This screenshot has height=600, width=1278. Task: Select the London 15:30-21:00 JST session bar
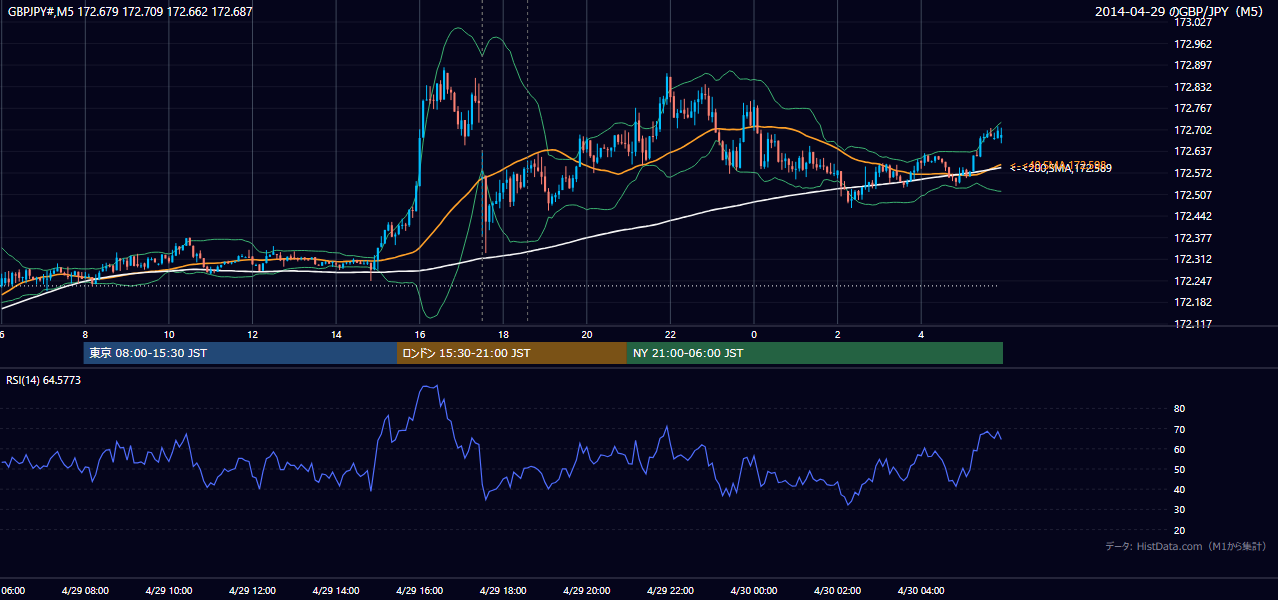[512, 353]
